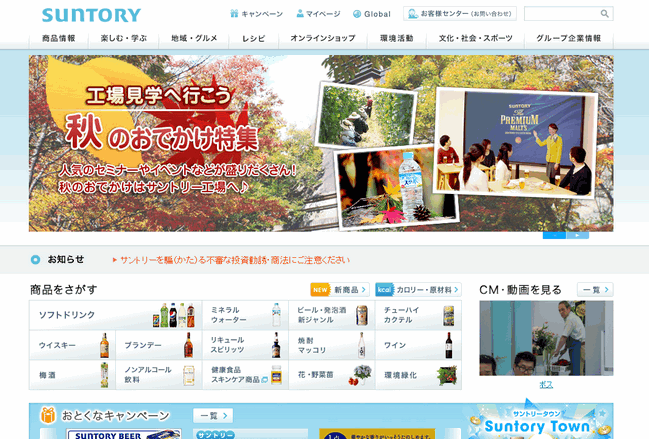The image size is (649, 439).
Task: Open レシピ menu
Action: pyautogui.click(x=254, y=38)
